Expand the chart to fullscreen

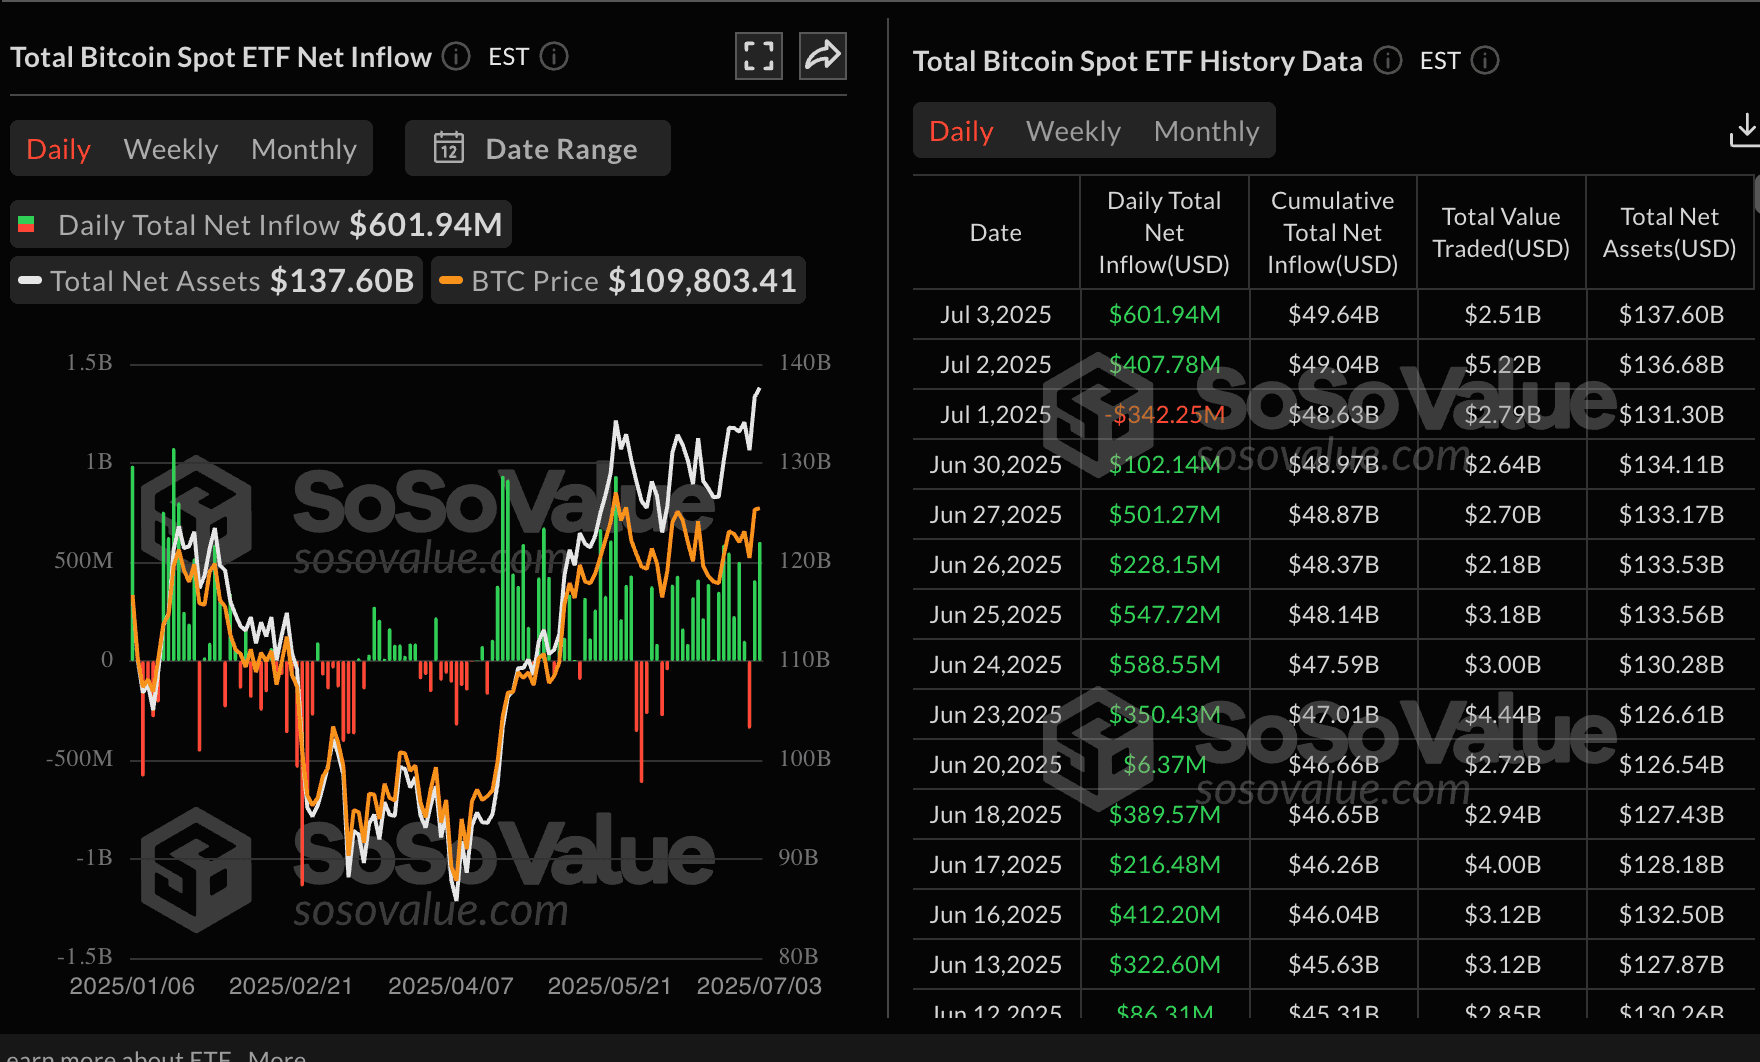tap(759, 56)
